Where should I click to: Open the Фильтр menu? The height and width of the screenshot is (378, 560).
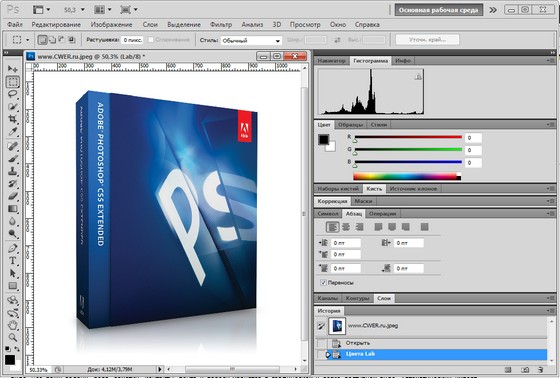tap(221, 25)
